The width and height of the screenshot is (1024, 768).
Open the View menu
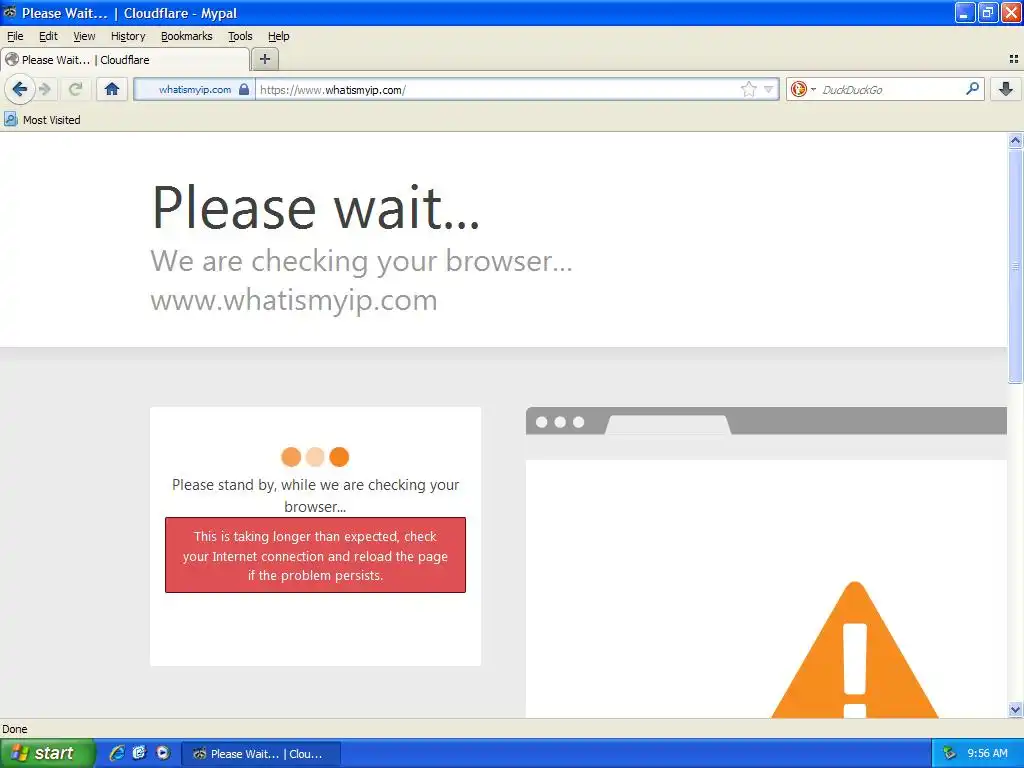[84, 37]
